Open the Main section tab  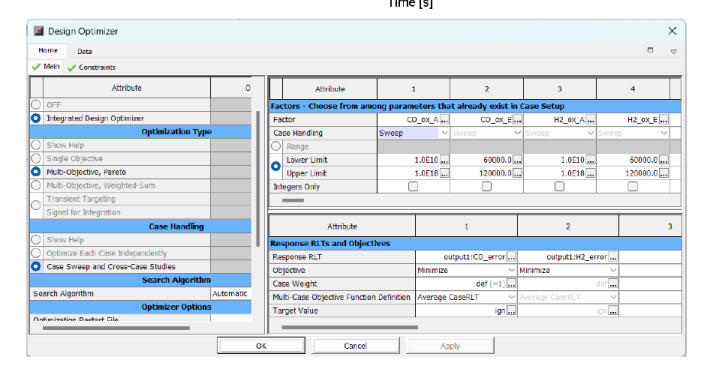[x=46, y=66]
